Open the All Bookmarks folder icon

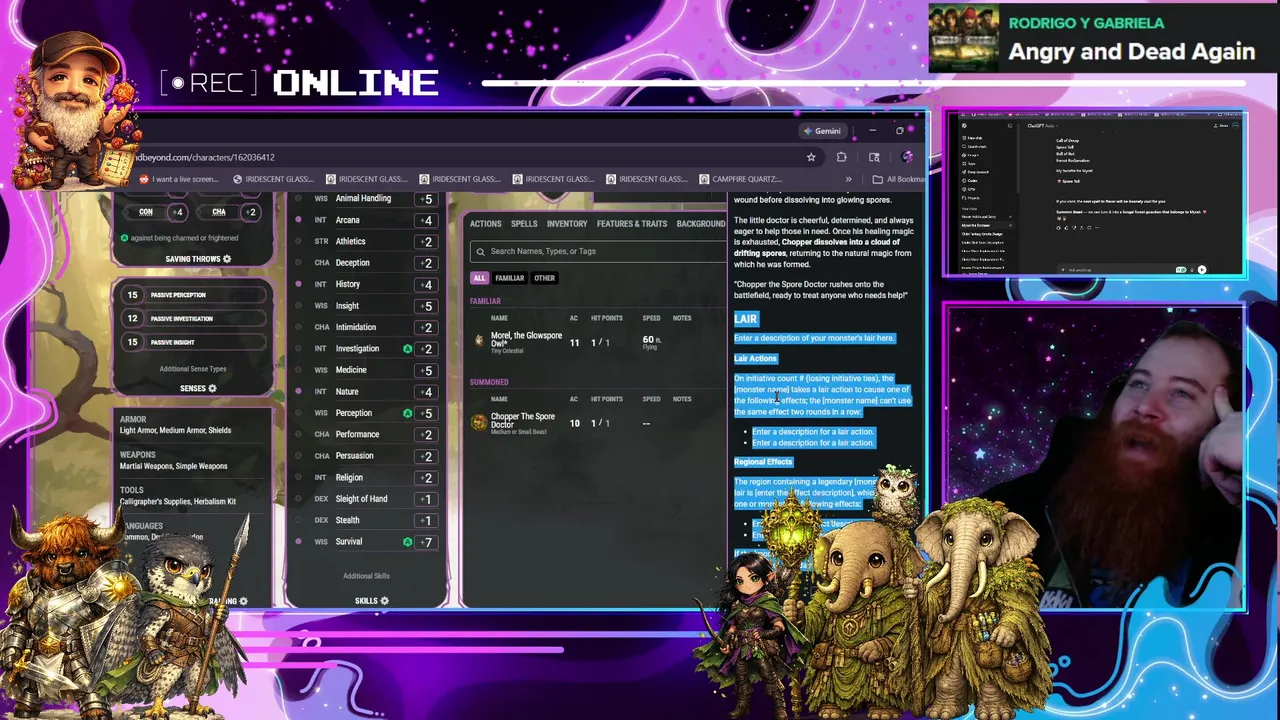click(x=877, y=179)
